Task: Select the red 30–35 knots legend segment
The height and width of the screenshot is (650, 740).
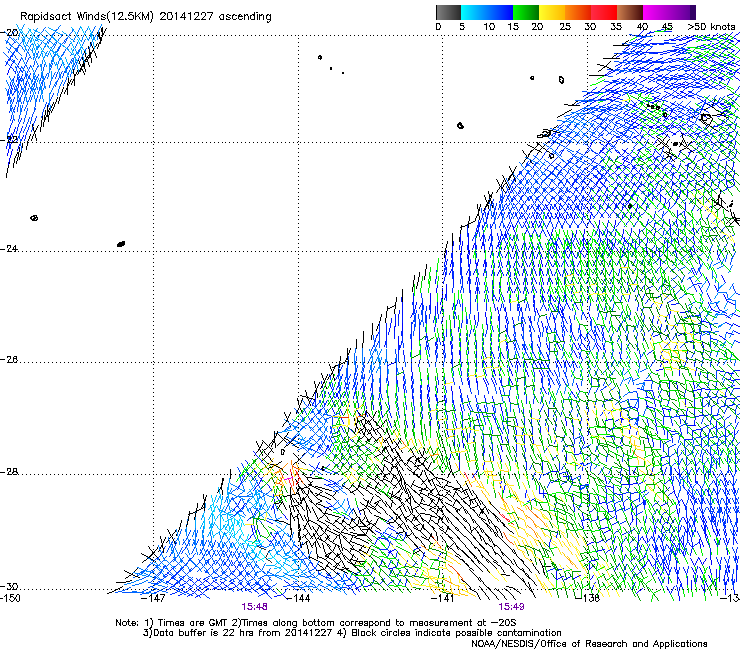Action: [x=604, y=12]
